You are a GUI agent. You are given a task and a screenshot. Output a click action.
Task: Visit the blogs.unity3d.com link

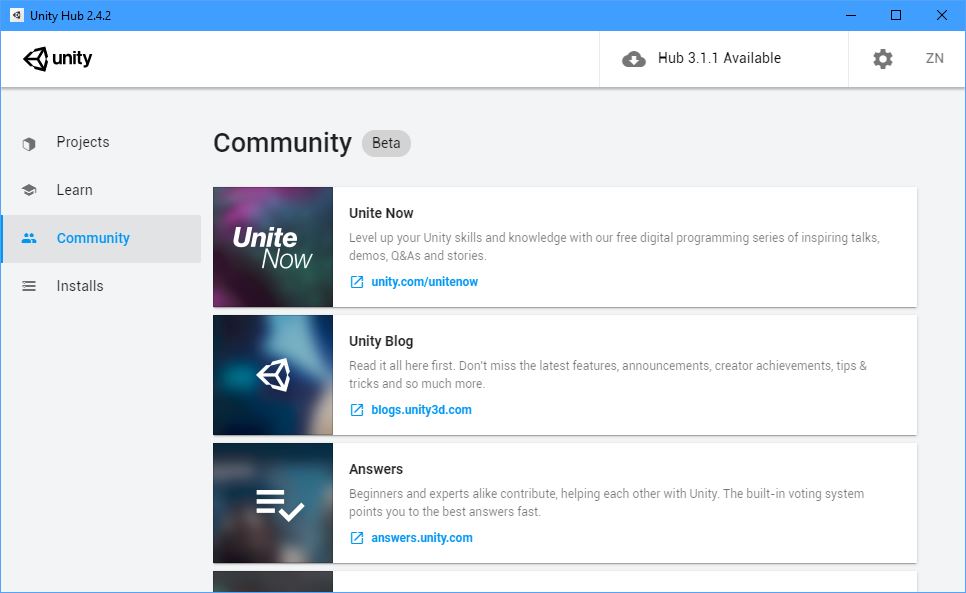(x=421, y=410)
